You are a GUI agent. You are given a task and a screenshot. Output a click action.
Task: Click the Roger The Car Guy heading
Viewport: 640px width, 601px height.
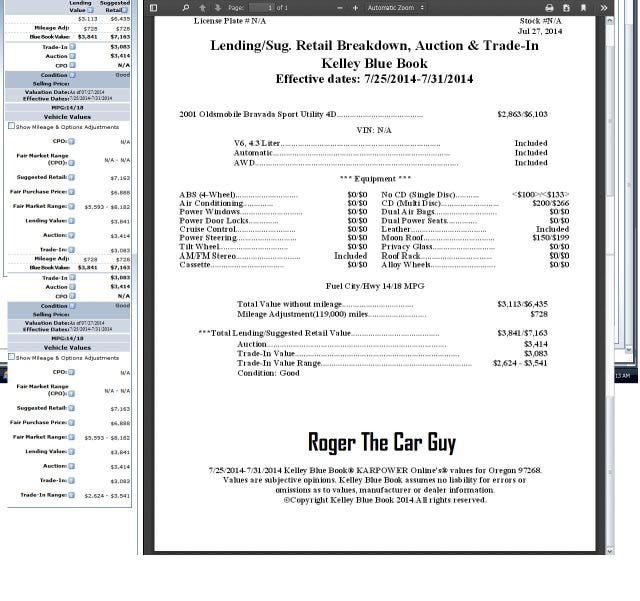381,442
